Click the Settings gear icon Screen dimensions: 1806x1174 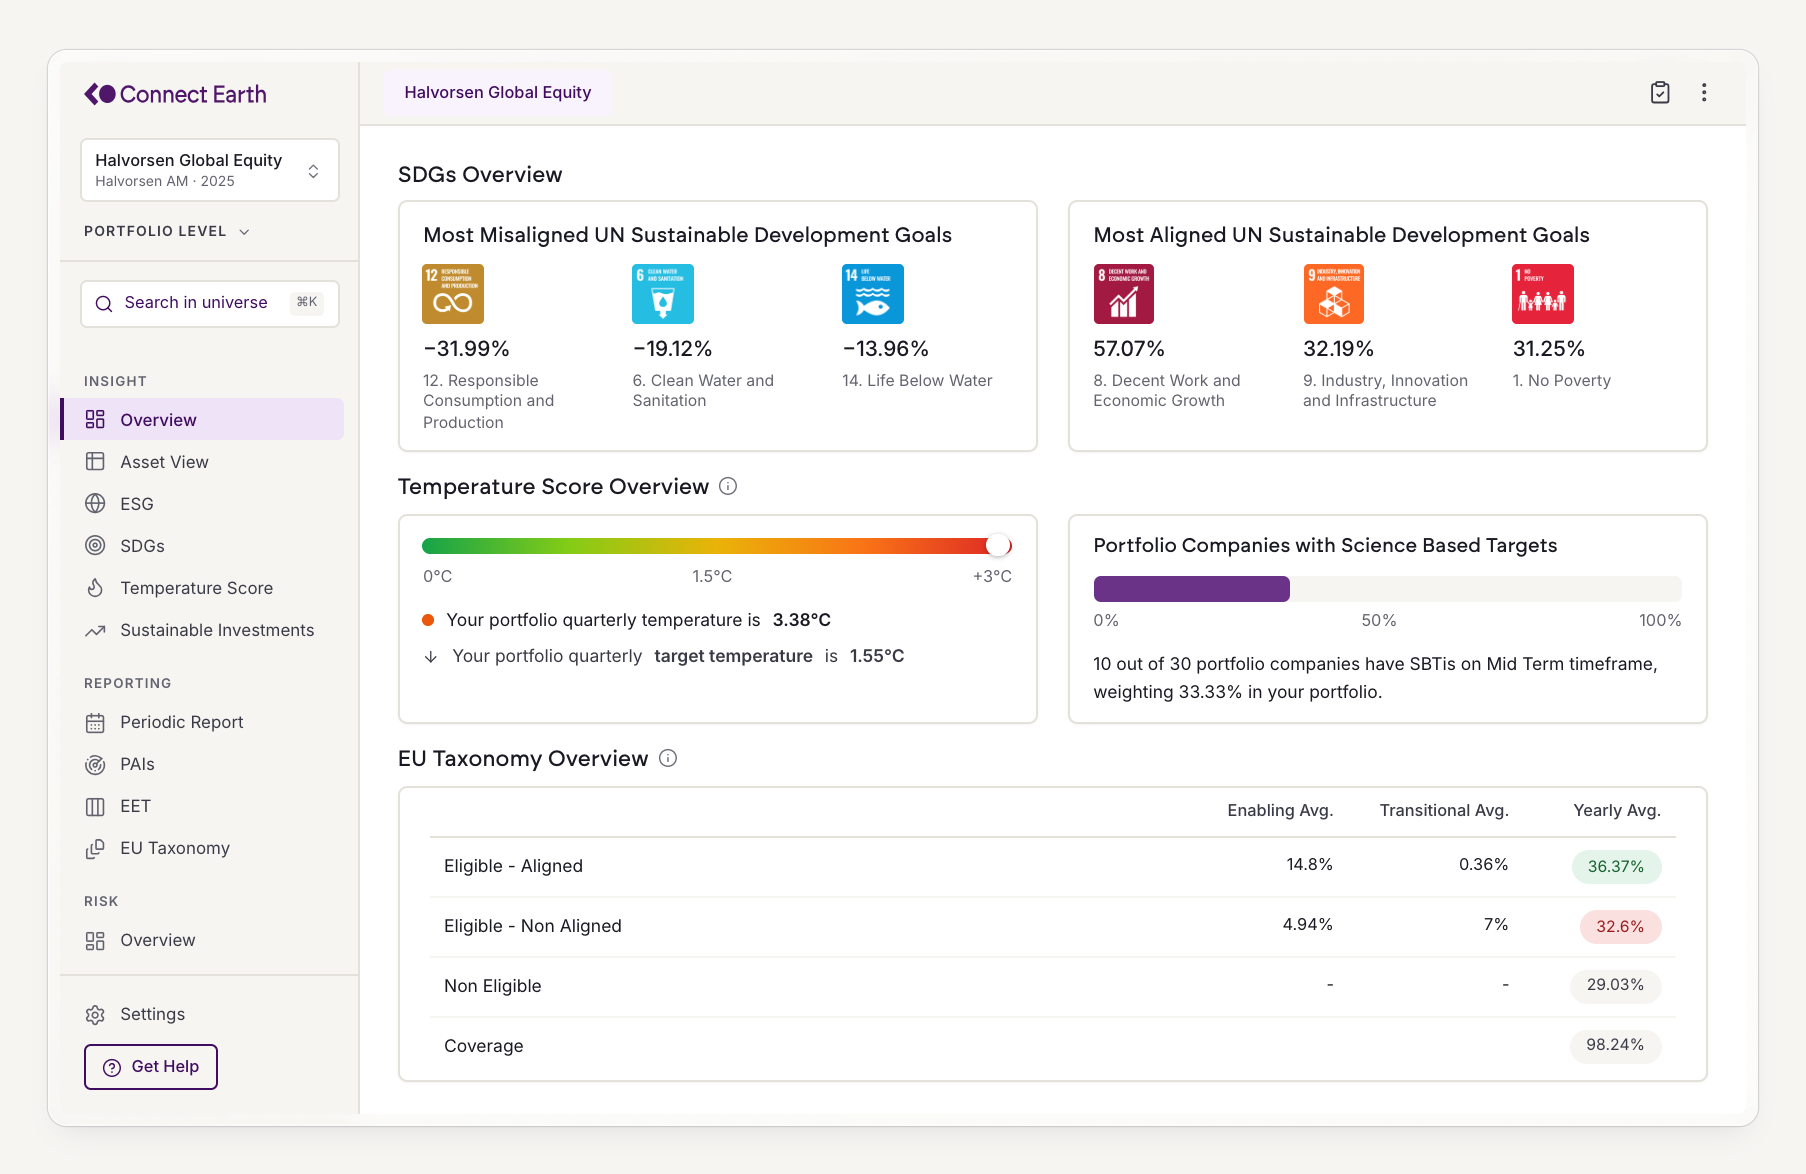(x=95, y=1014)
